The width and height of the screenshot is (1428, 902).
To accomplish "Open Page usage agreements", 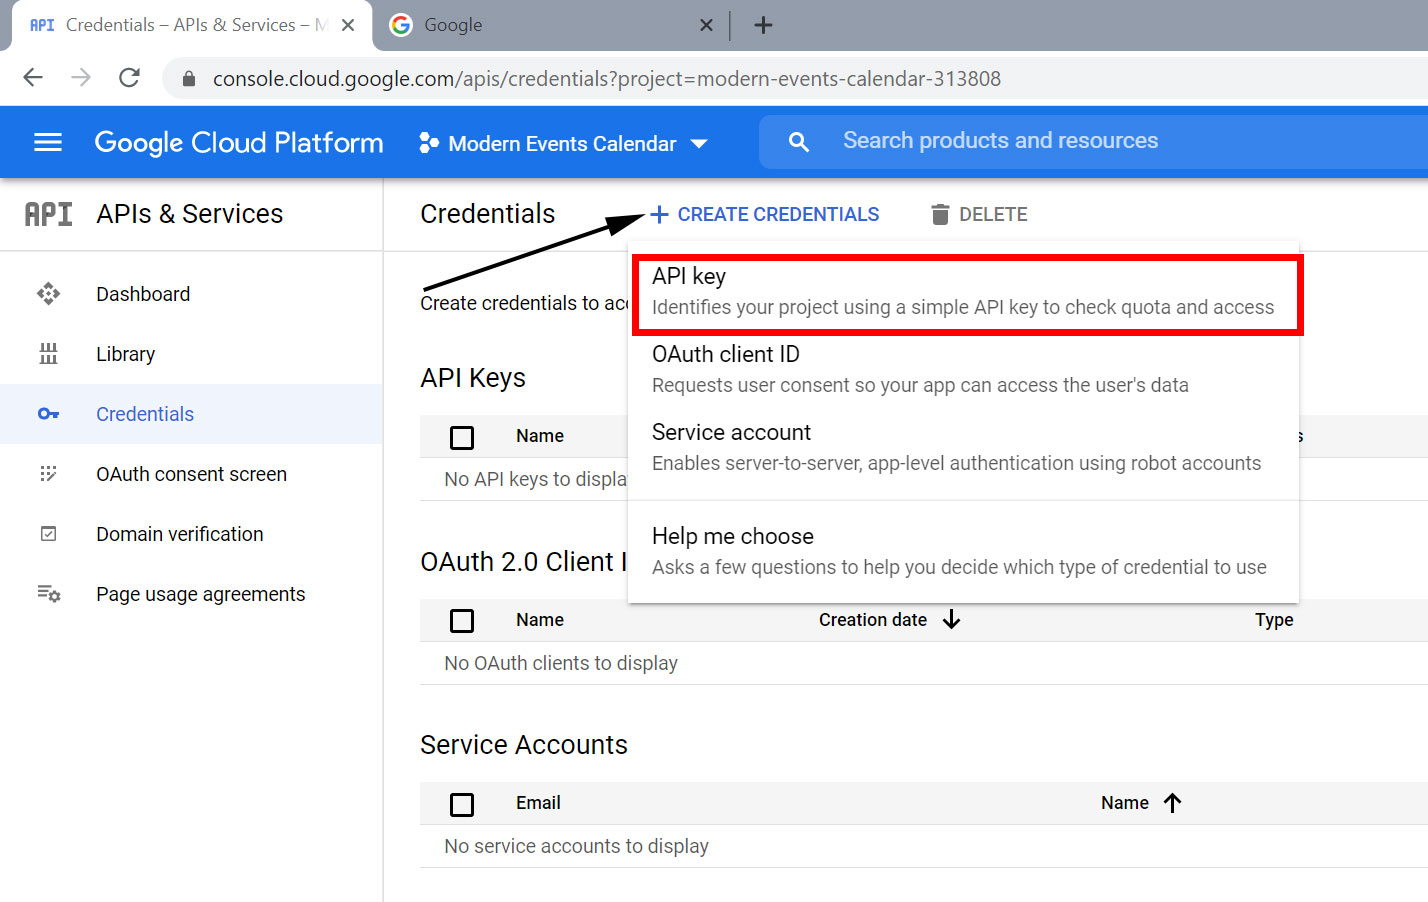I will (192, 594).
